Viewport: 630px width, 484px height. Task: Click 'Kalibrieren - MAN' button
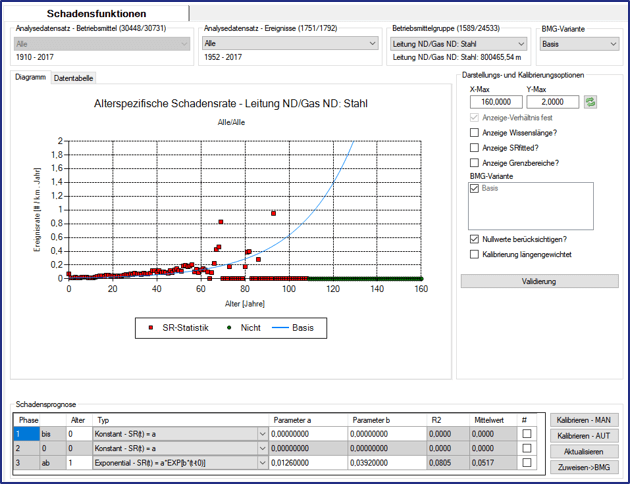coord(584,420)
